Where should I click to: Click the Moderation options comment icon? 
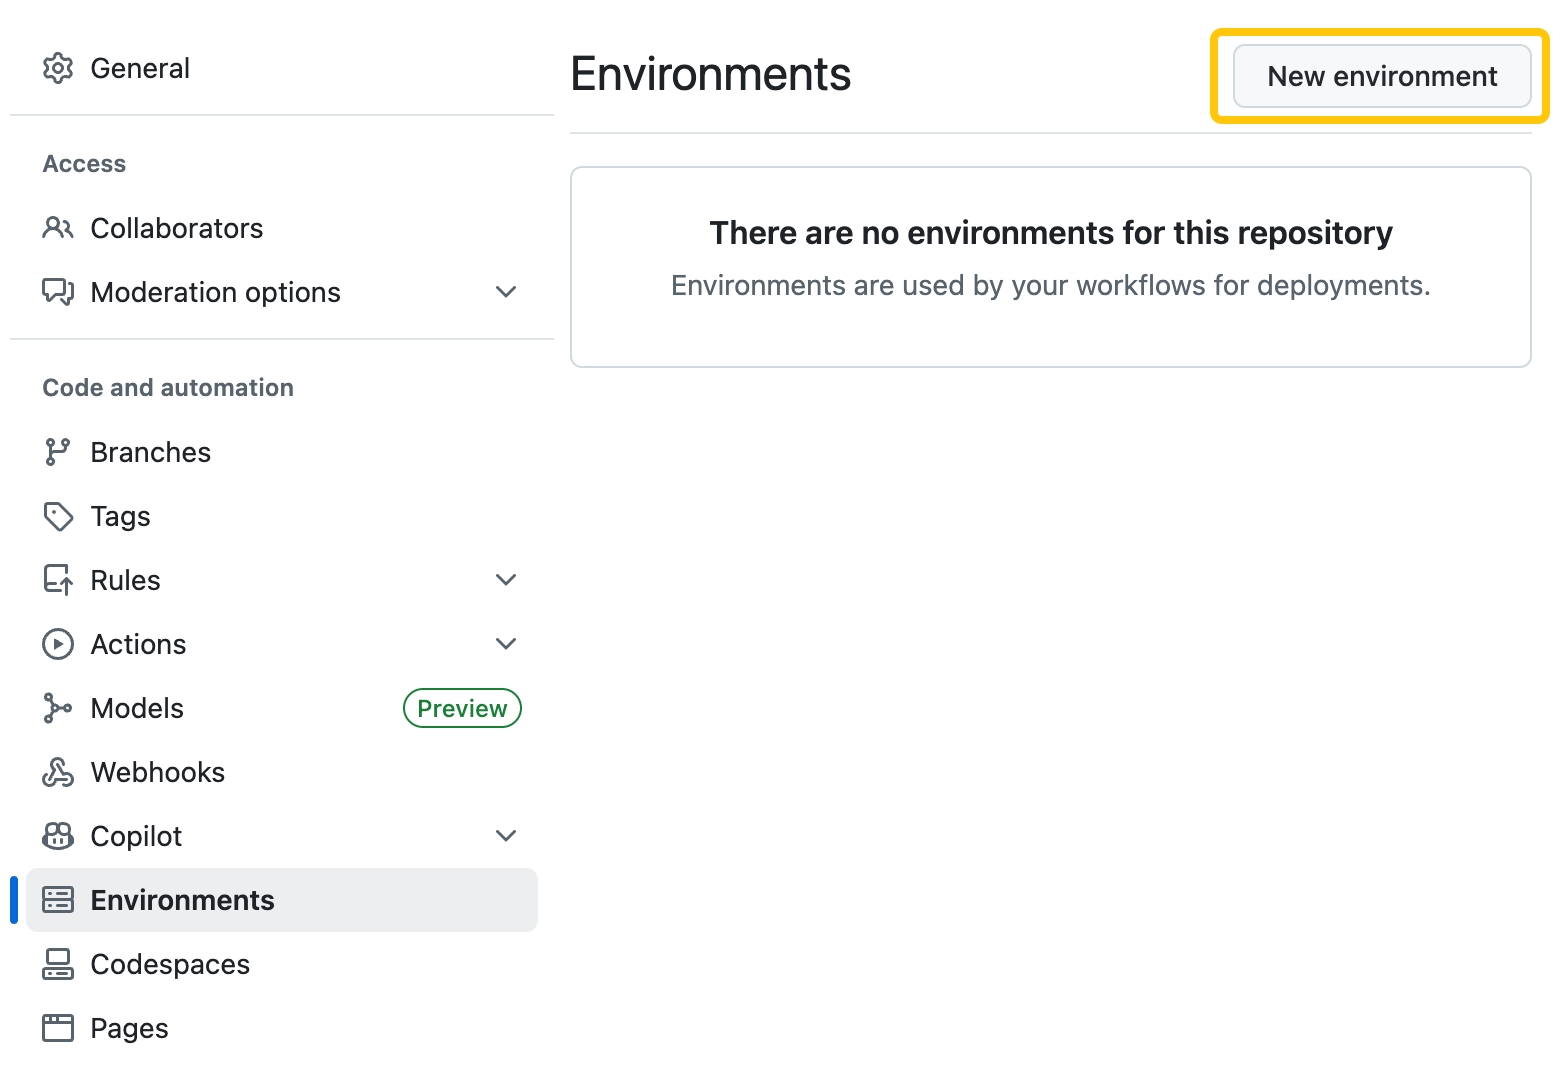tap(58, 292)
